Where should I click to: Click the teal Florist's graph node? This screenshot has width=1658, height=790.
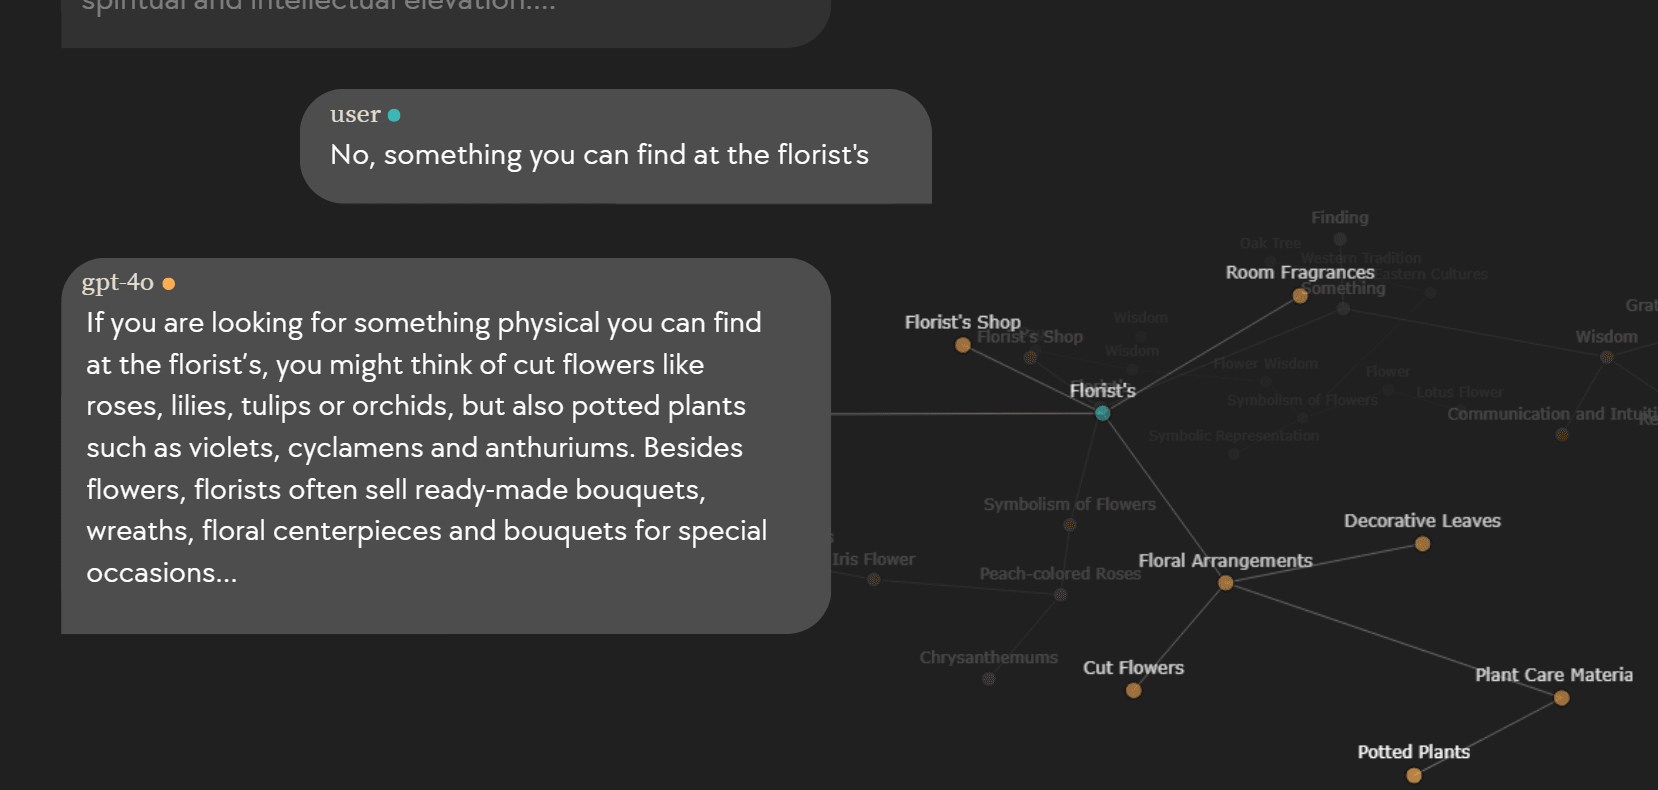coord(1102,413)
